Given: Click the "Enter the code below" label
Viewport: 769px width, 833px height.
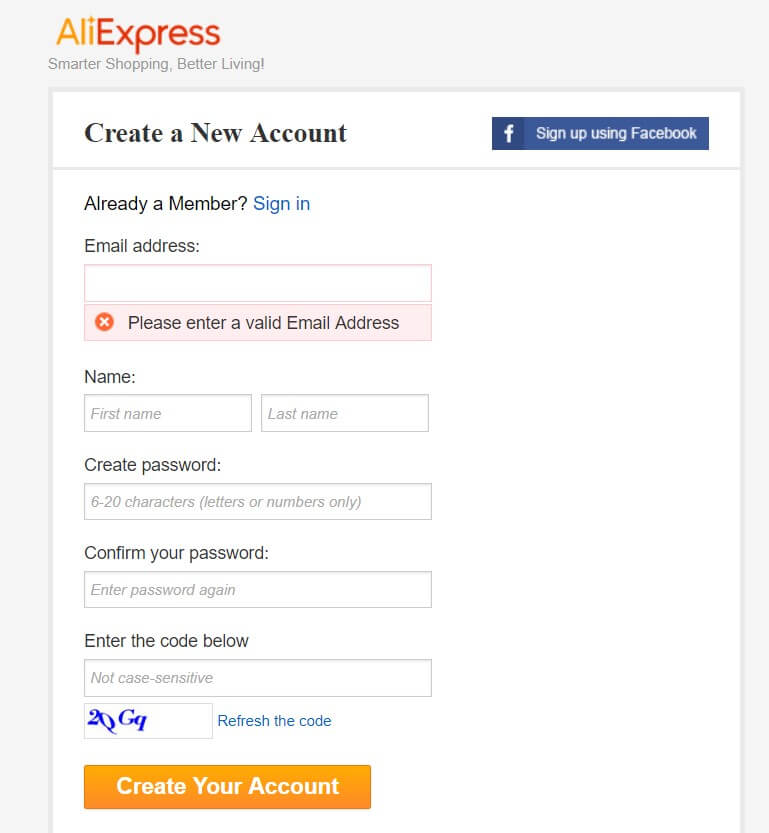Looking at the screenshot, I should click(x=167, y=641).
